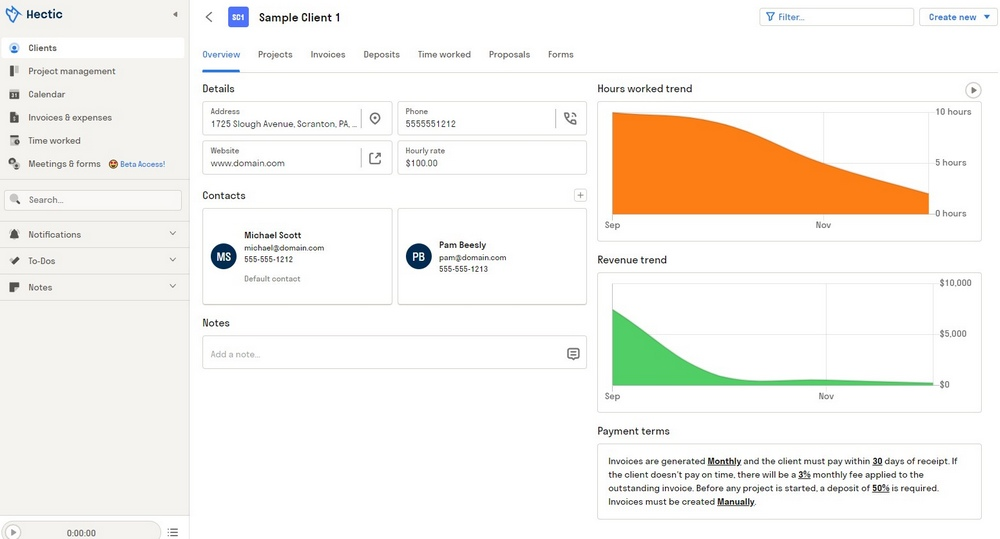Click the note comment icon in Notes

point(573,353)
